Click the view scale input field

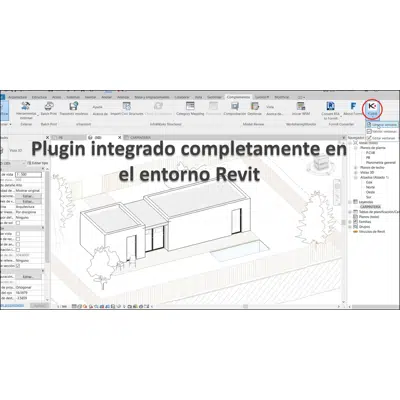pyautogui.click(x=29, y=175)
